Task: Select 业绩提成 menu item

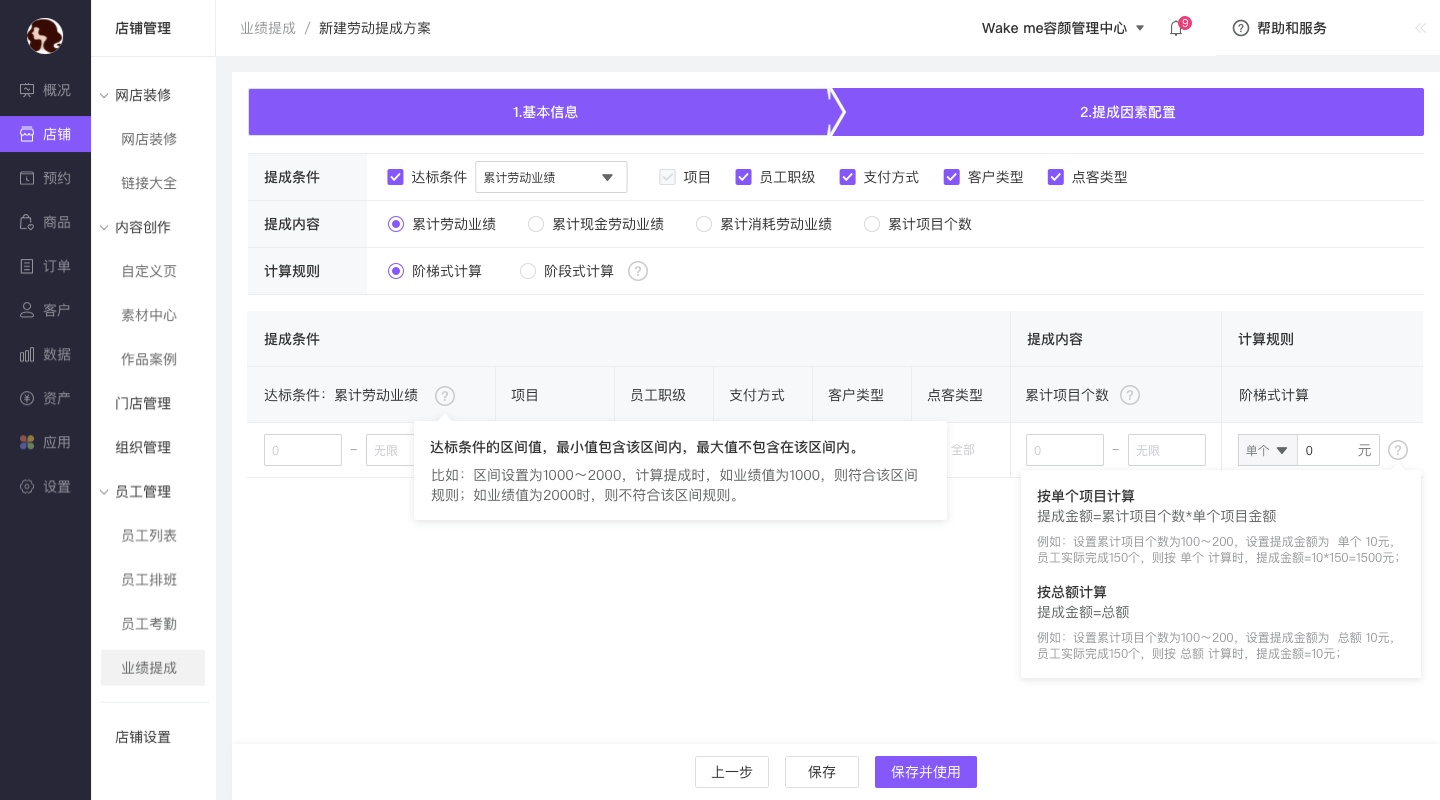Action: [x=153, y=668]
